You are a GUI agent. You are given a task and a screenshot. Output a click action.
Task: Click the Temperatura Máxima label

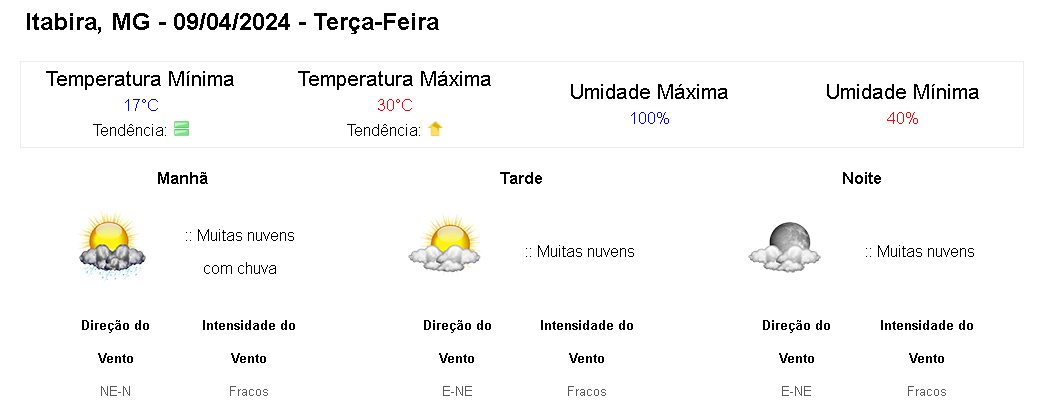394,79
